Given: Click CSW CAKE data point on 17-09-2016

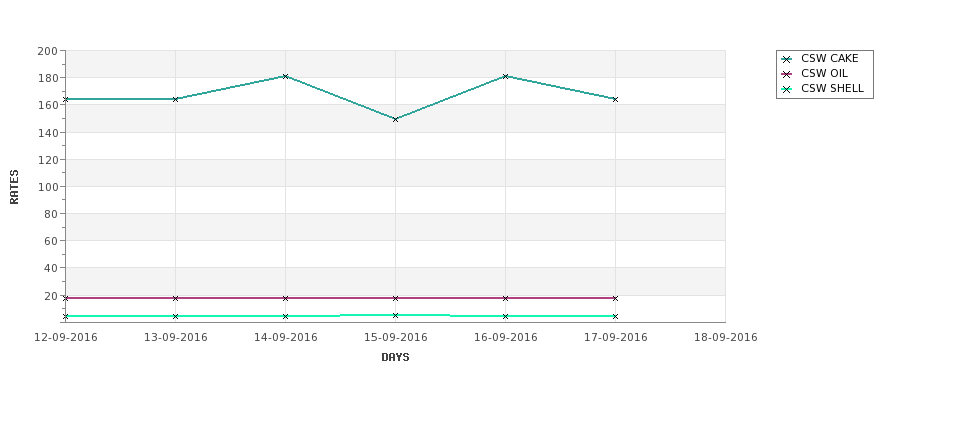Looking at the screenshot, I should (616, 99).
